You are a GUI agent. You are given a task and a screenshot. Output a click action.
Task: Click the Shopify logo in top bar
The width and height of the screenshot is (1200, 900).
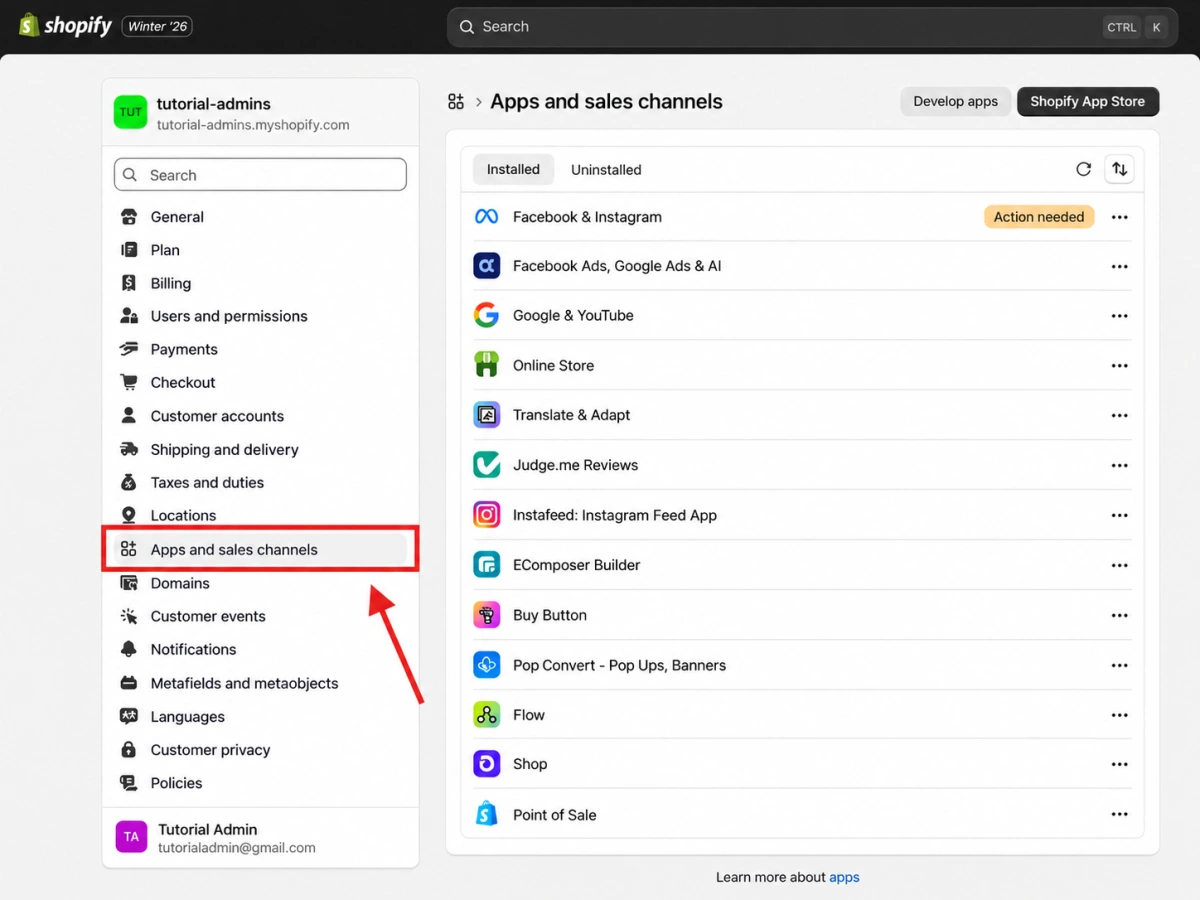coord(65,26)
